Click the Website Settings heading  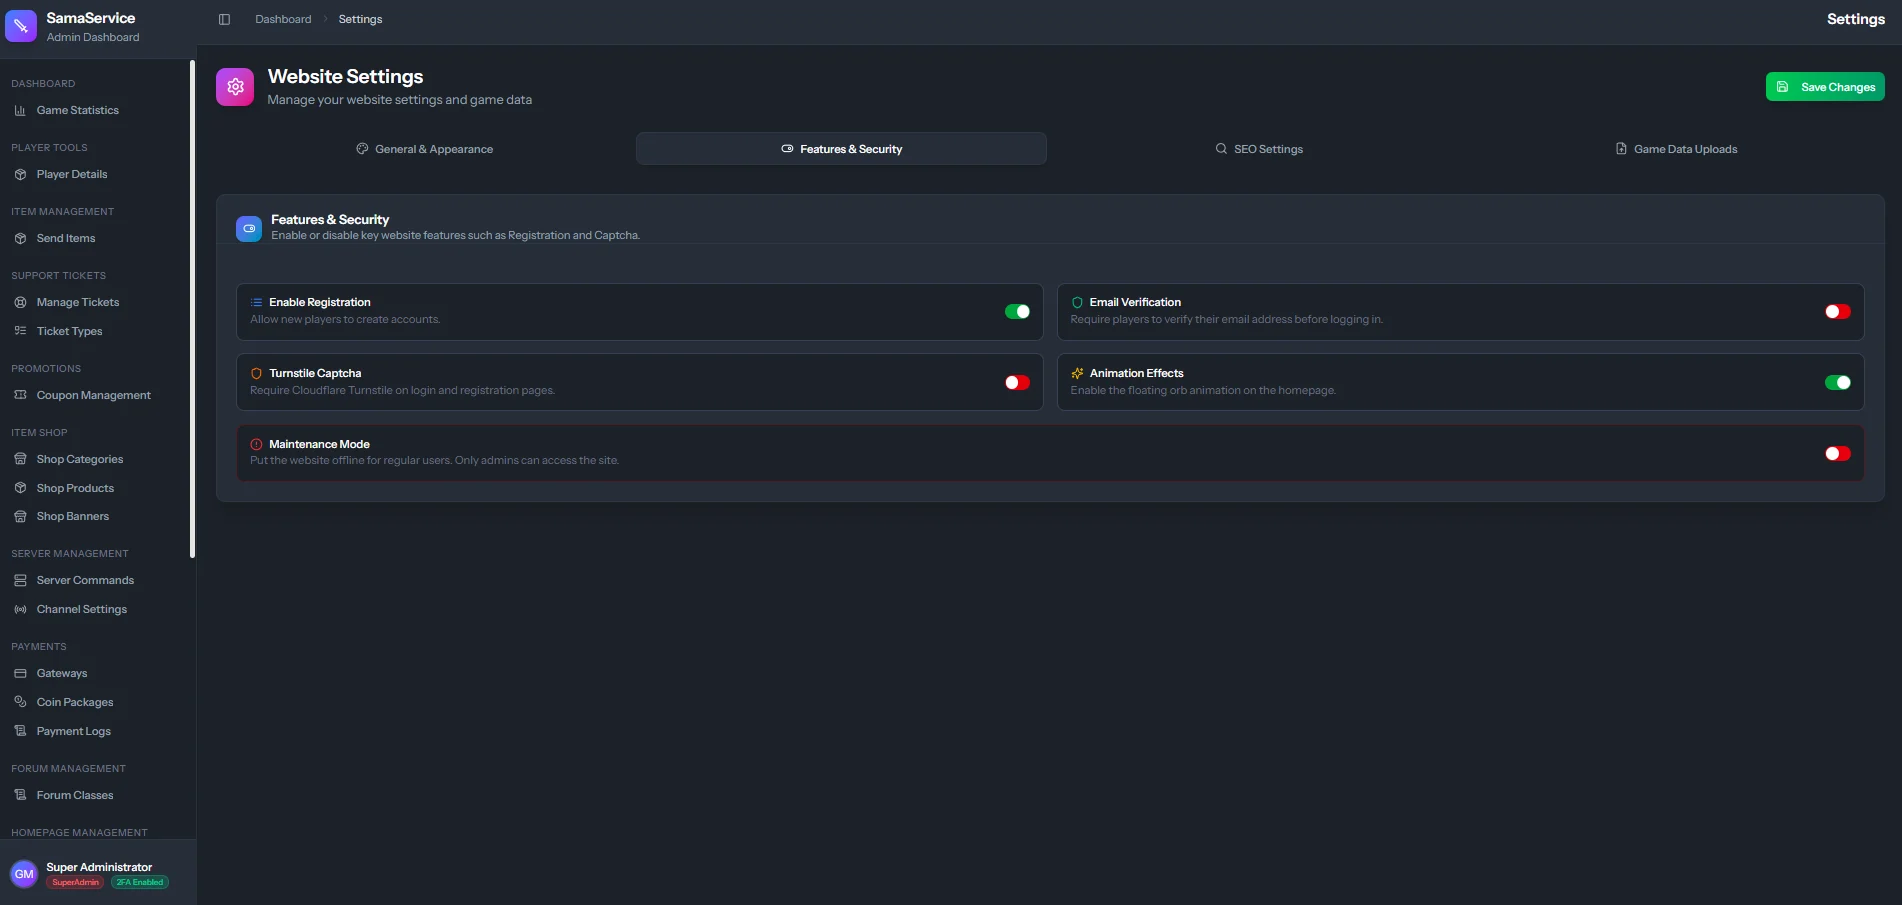point(345,77)
